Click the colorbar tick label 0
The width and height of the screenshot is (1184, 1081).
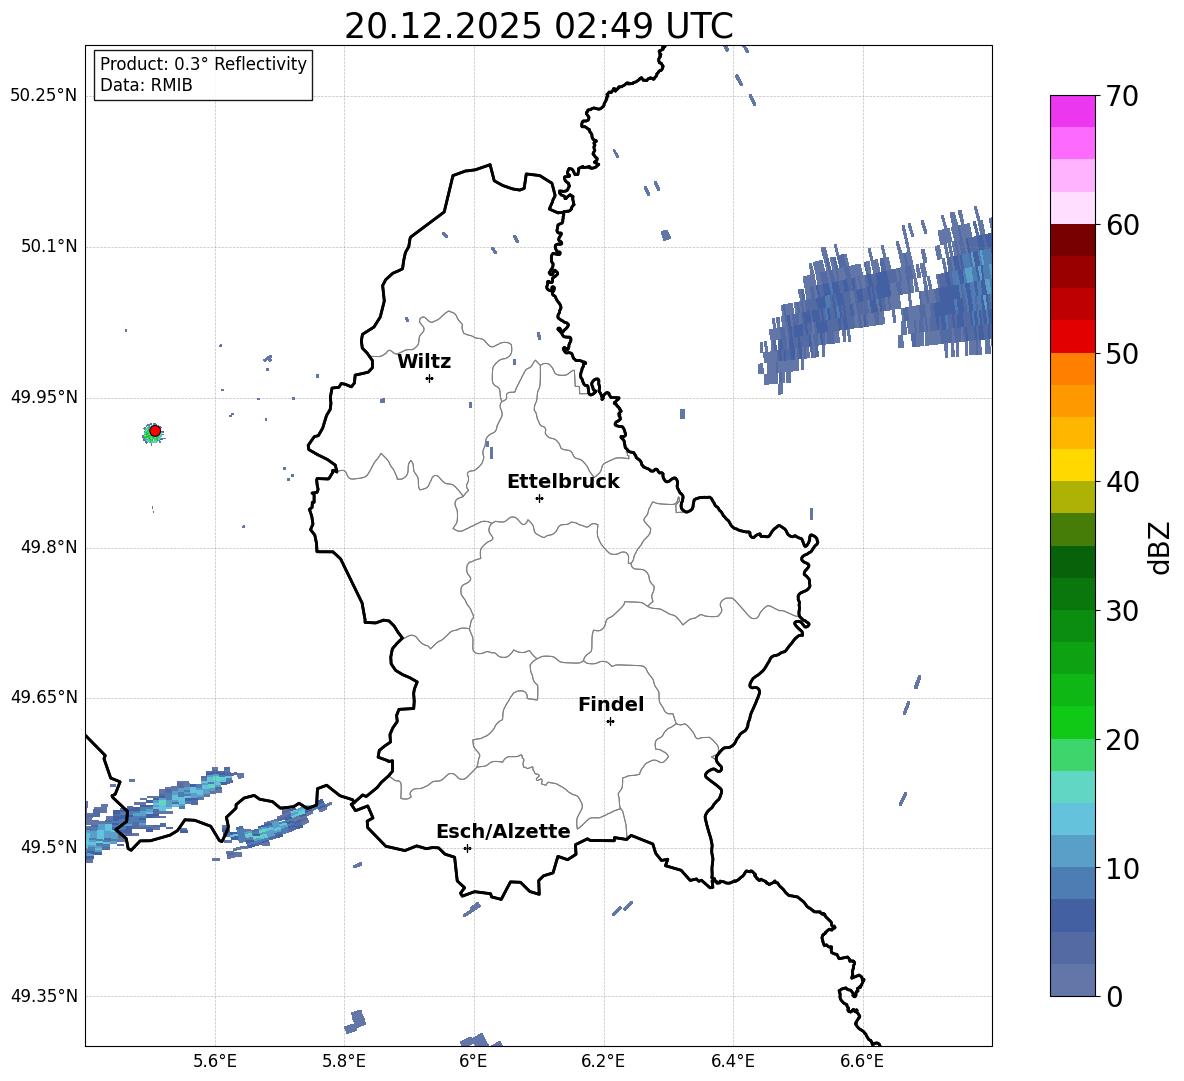click(x=1114, y=996)
